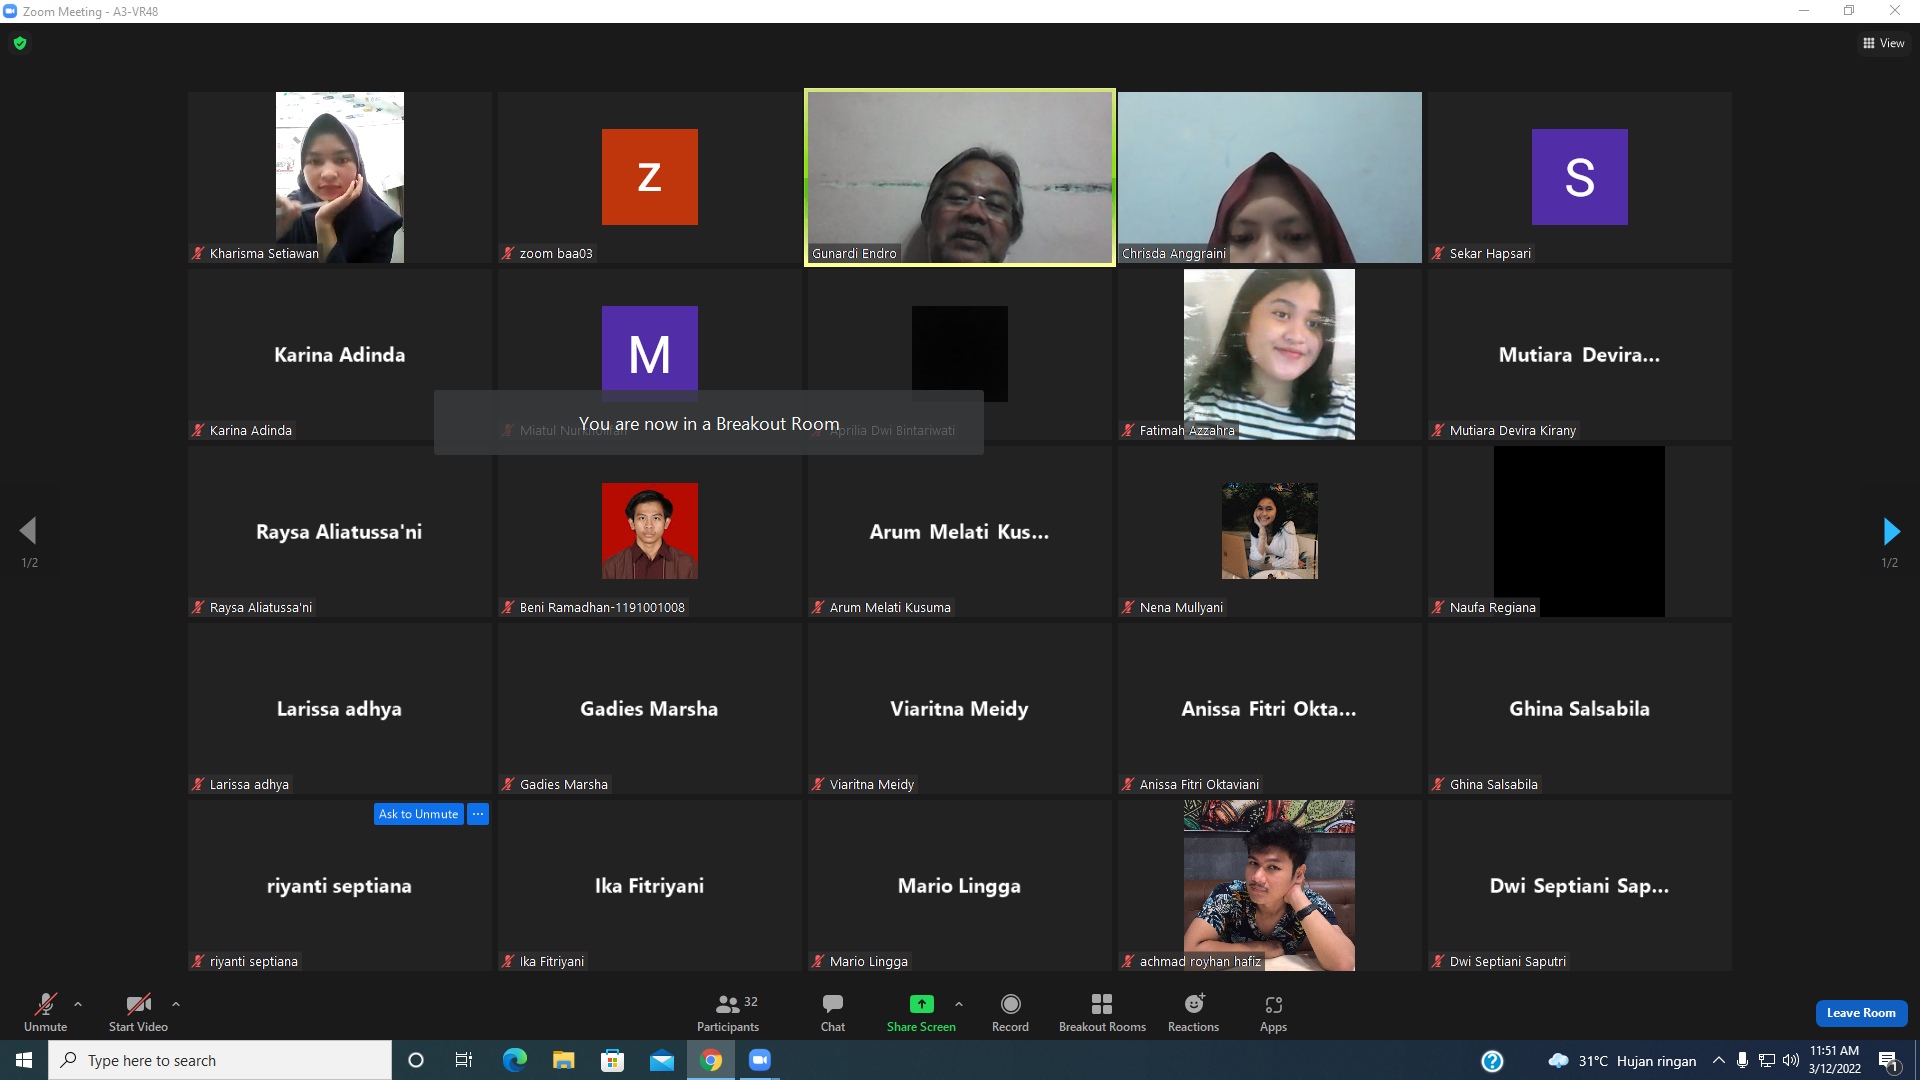1920x1080 pixels.
Task: Leave the breakout room
Action: [1861, 1013]
